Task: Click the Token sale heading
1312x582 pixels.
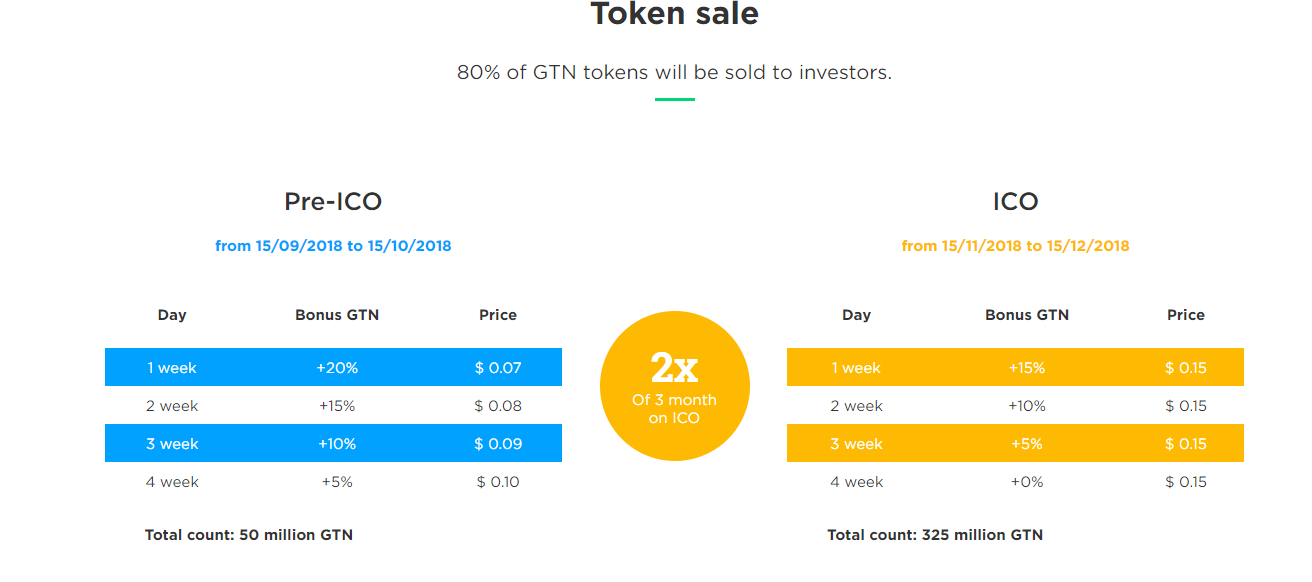Action: (675, 14)
